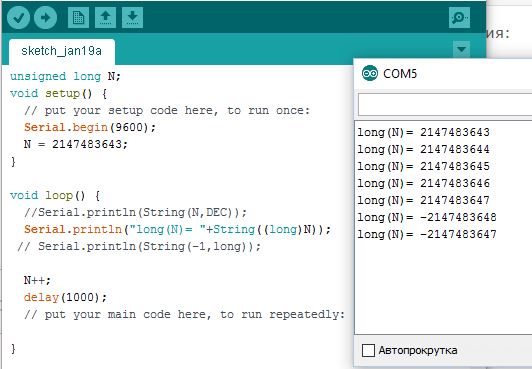Viewport: 532px width, 369px height.
Task: Click the 'void setup() {' line
Action: (x=58, y=93)
